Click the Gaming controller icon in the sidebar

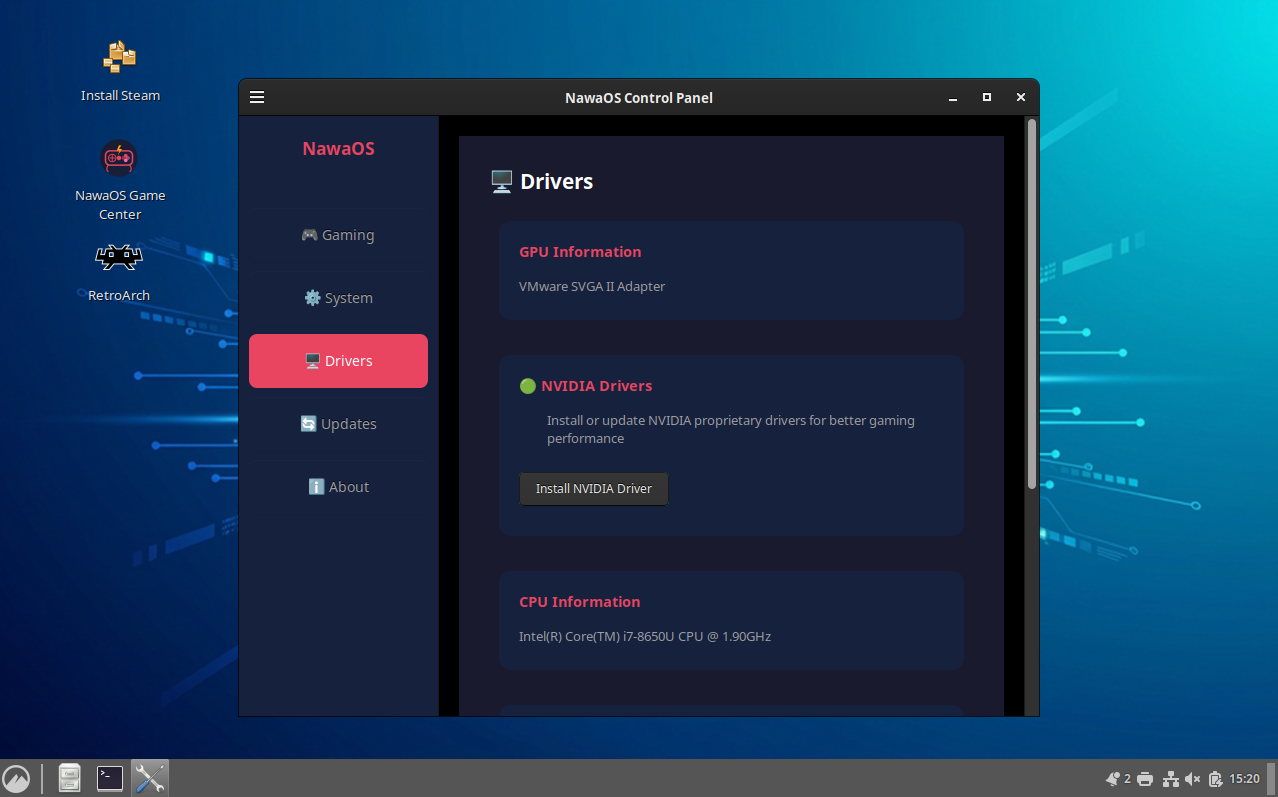(x=309, y=234)
